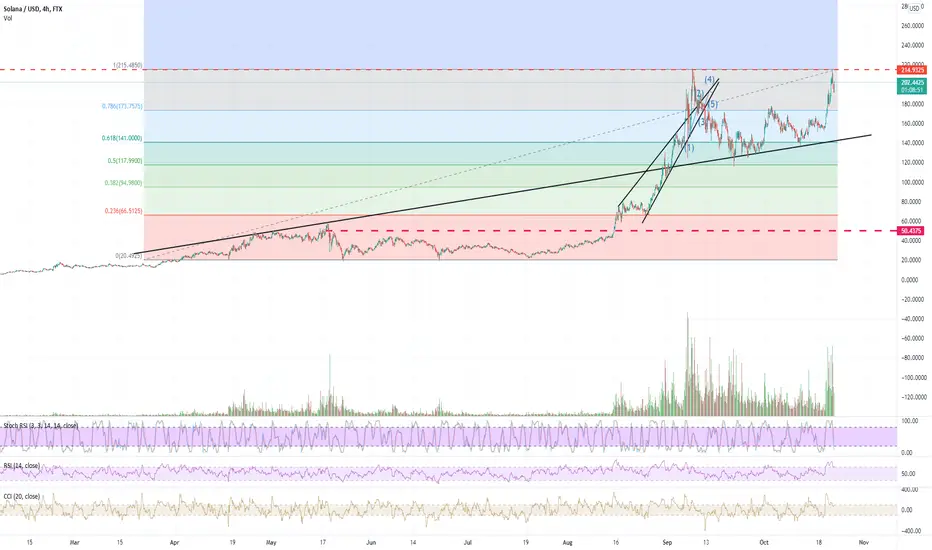This screenshot has width=932, height=550.
Task: Select the 0(20.4925) Fibonacci level label
Action: point(129,256)
